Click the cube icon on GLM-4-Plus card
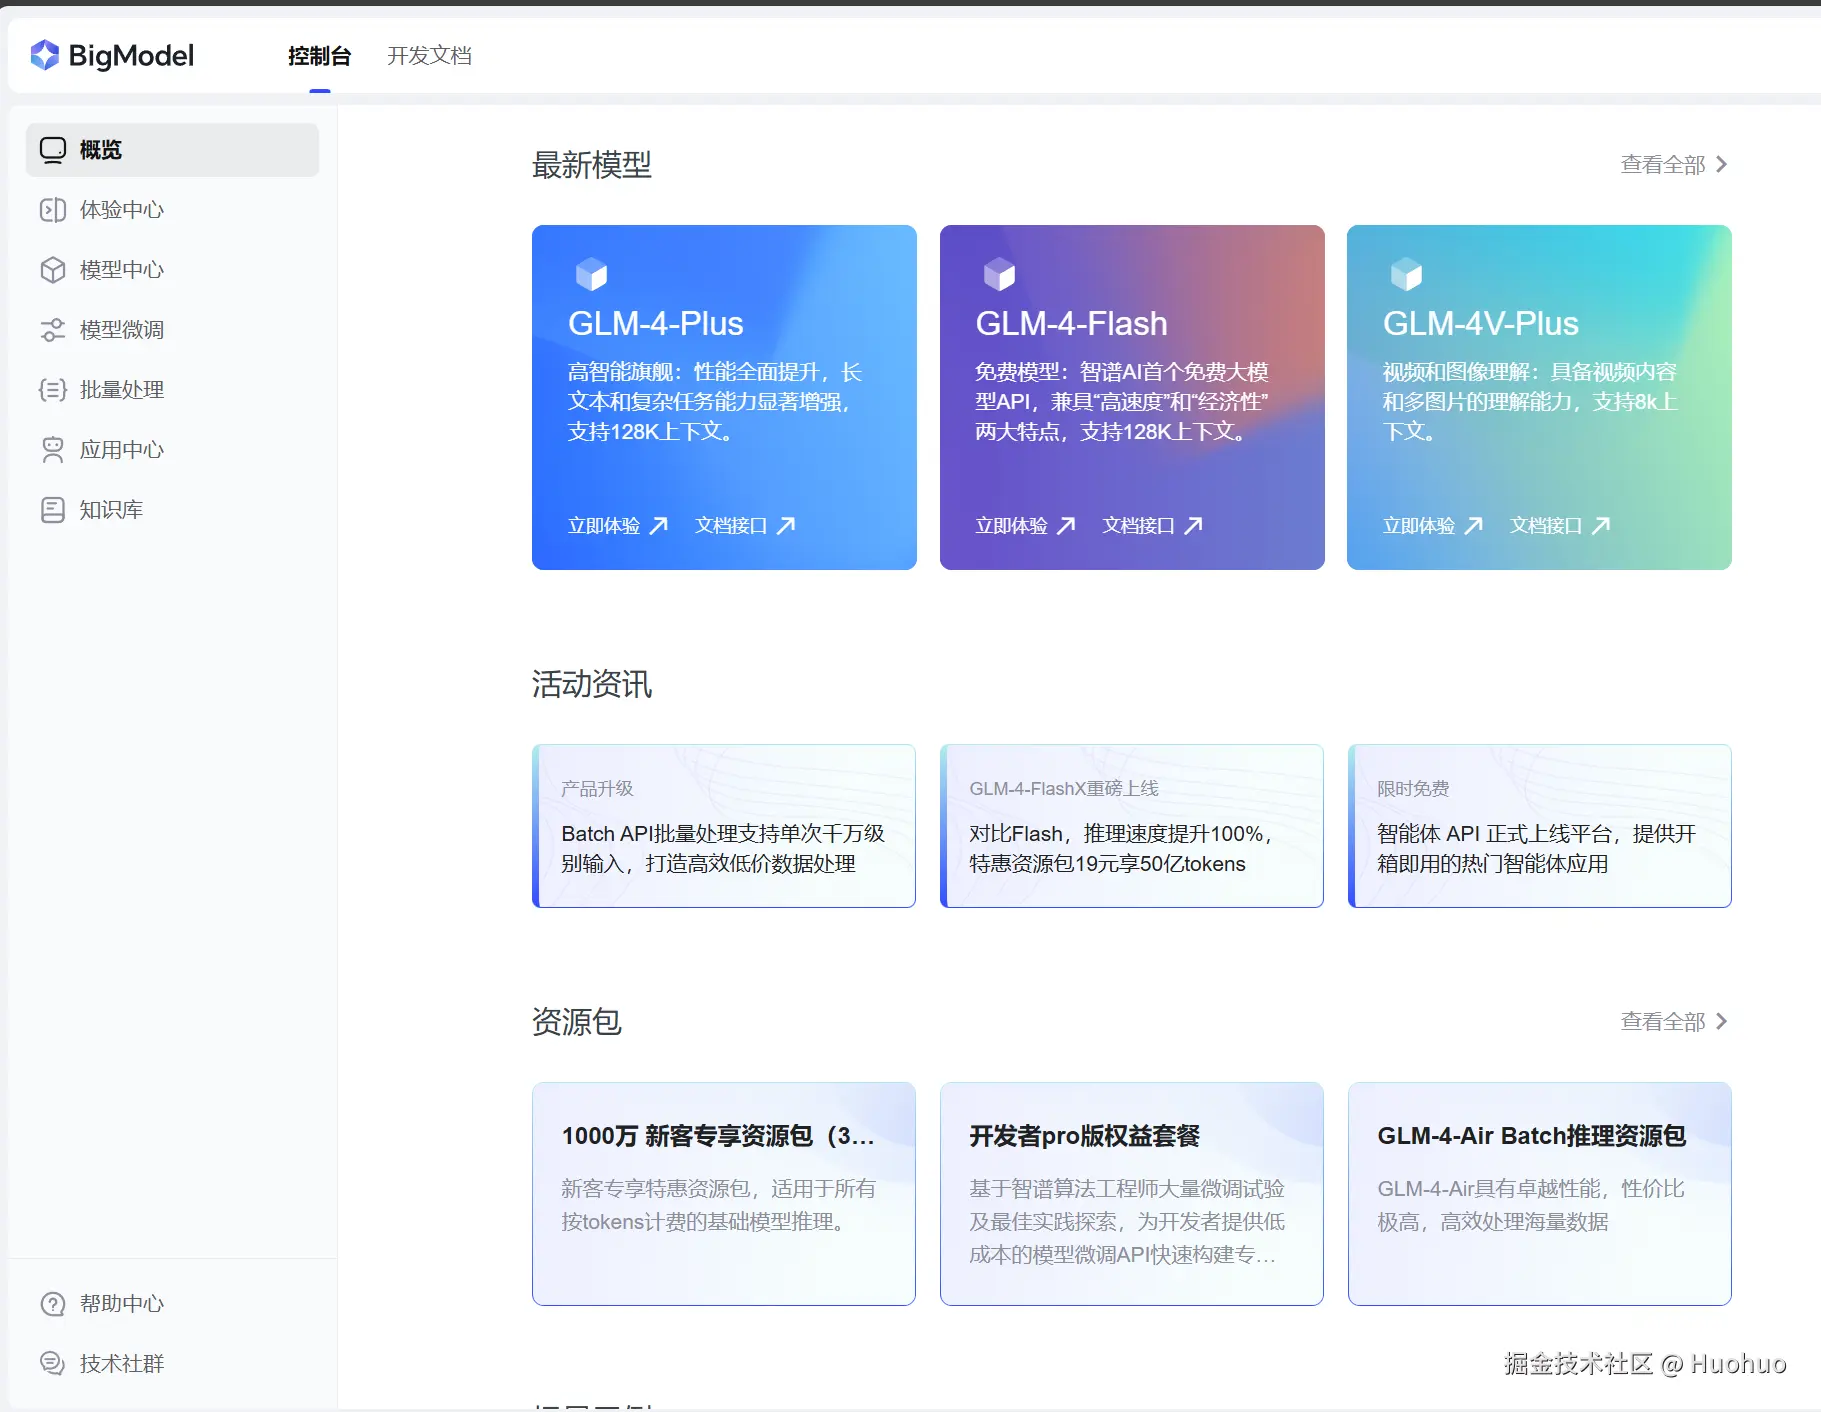Viewport: 1821px width, 1412px height. point(591,274)
